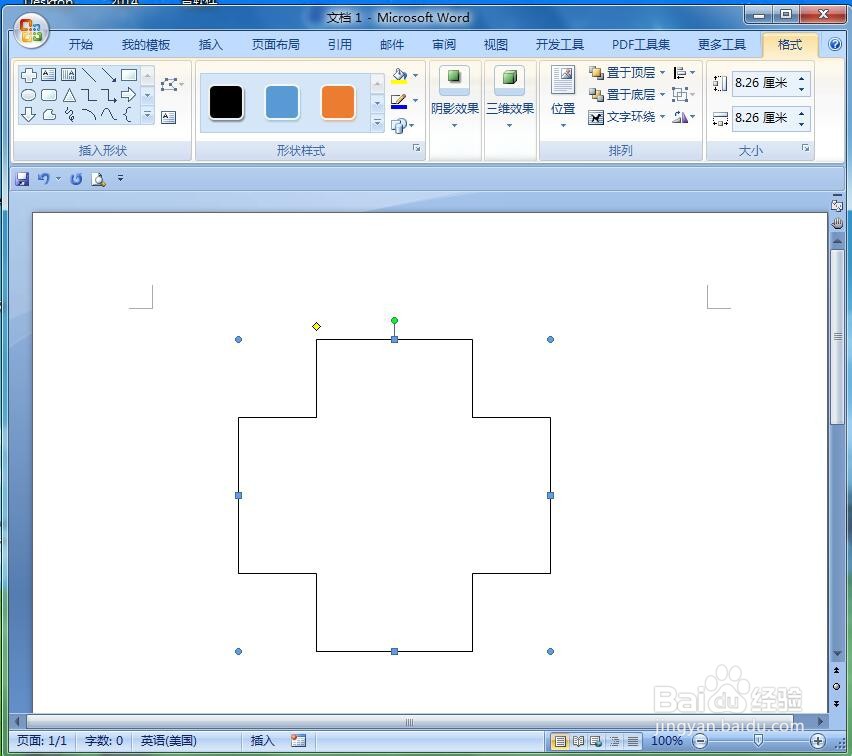Image resolution: width=852 pixels, height=756 pixels.
Task: Choose the elbow connector shape
Action: pyautogui.click(x=89, y=96)
